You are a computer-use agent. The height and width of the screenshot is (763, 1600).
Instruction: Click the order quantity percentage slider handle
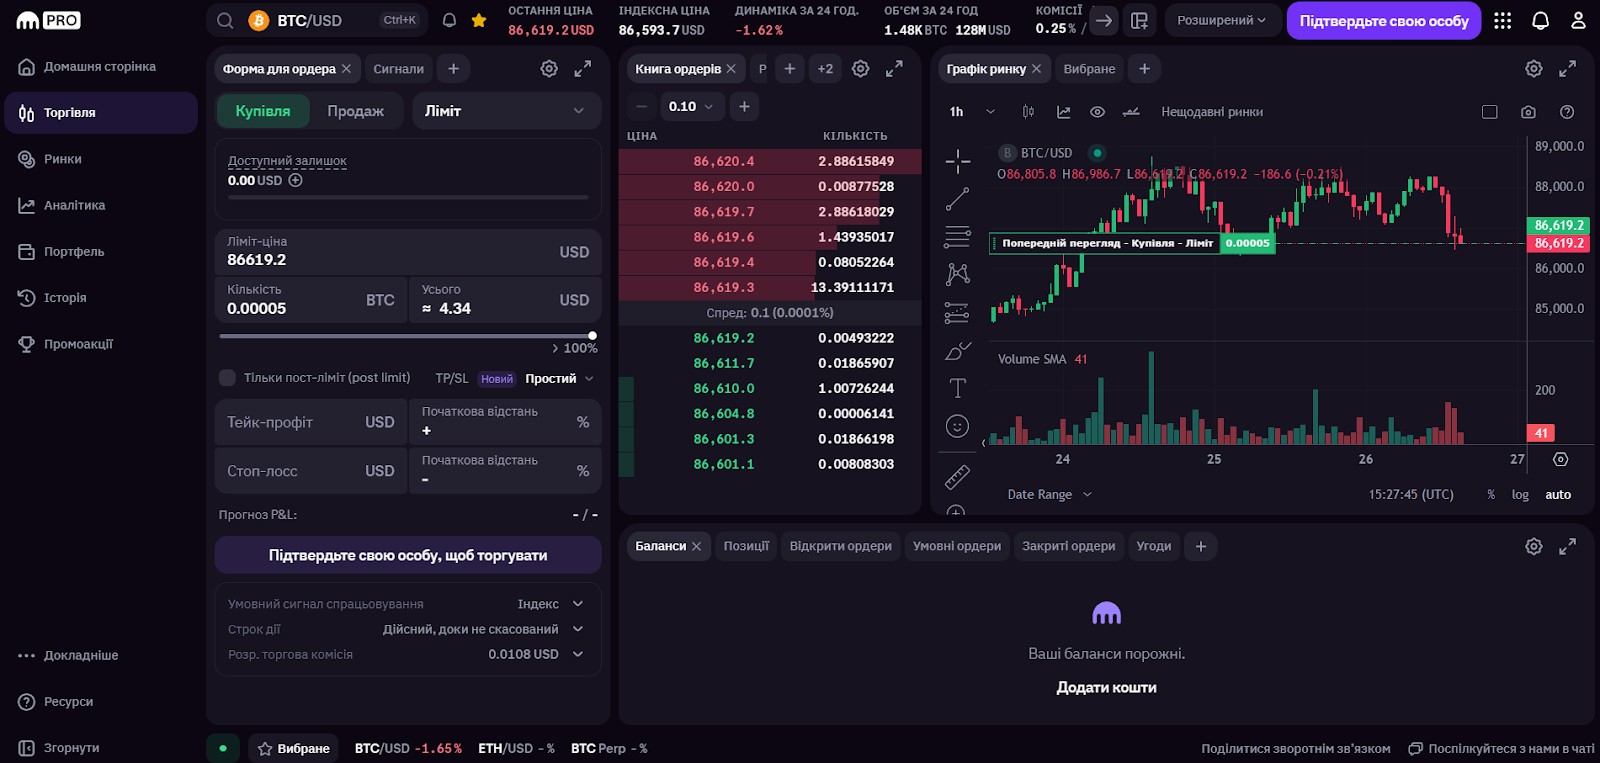coord(593,336)
